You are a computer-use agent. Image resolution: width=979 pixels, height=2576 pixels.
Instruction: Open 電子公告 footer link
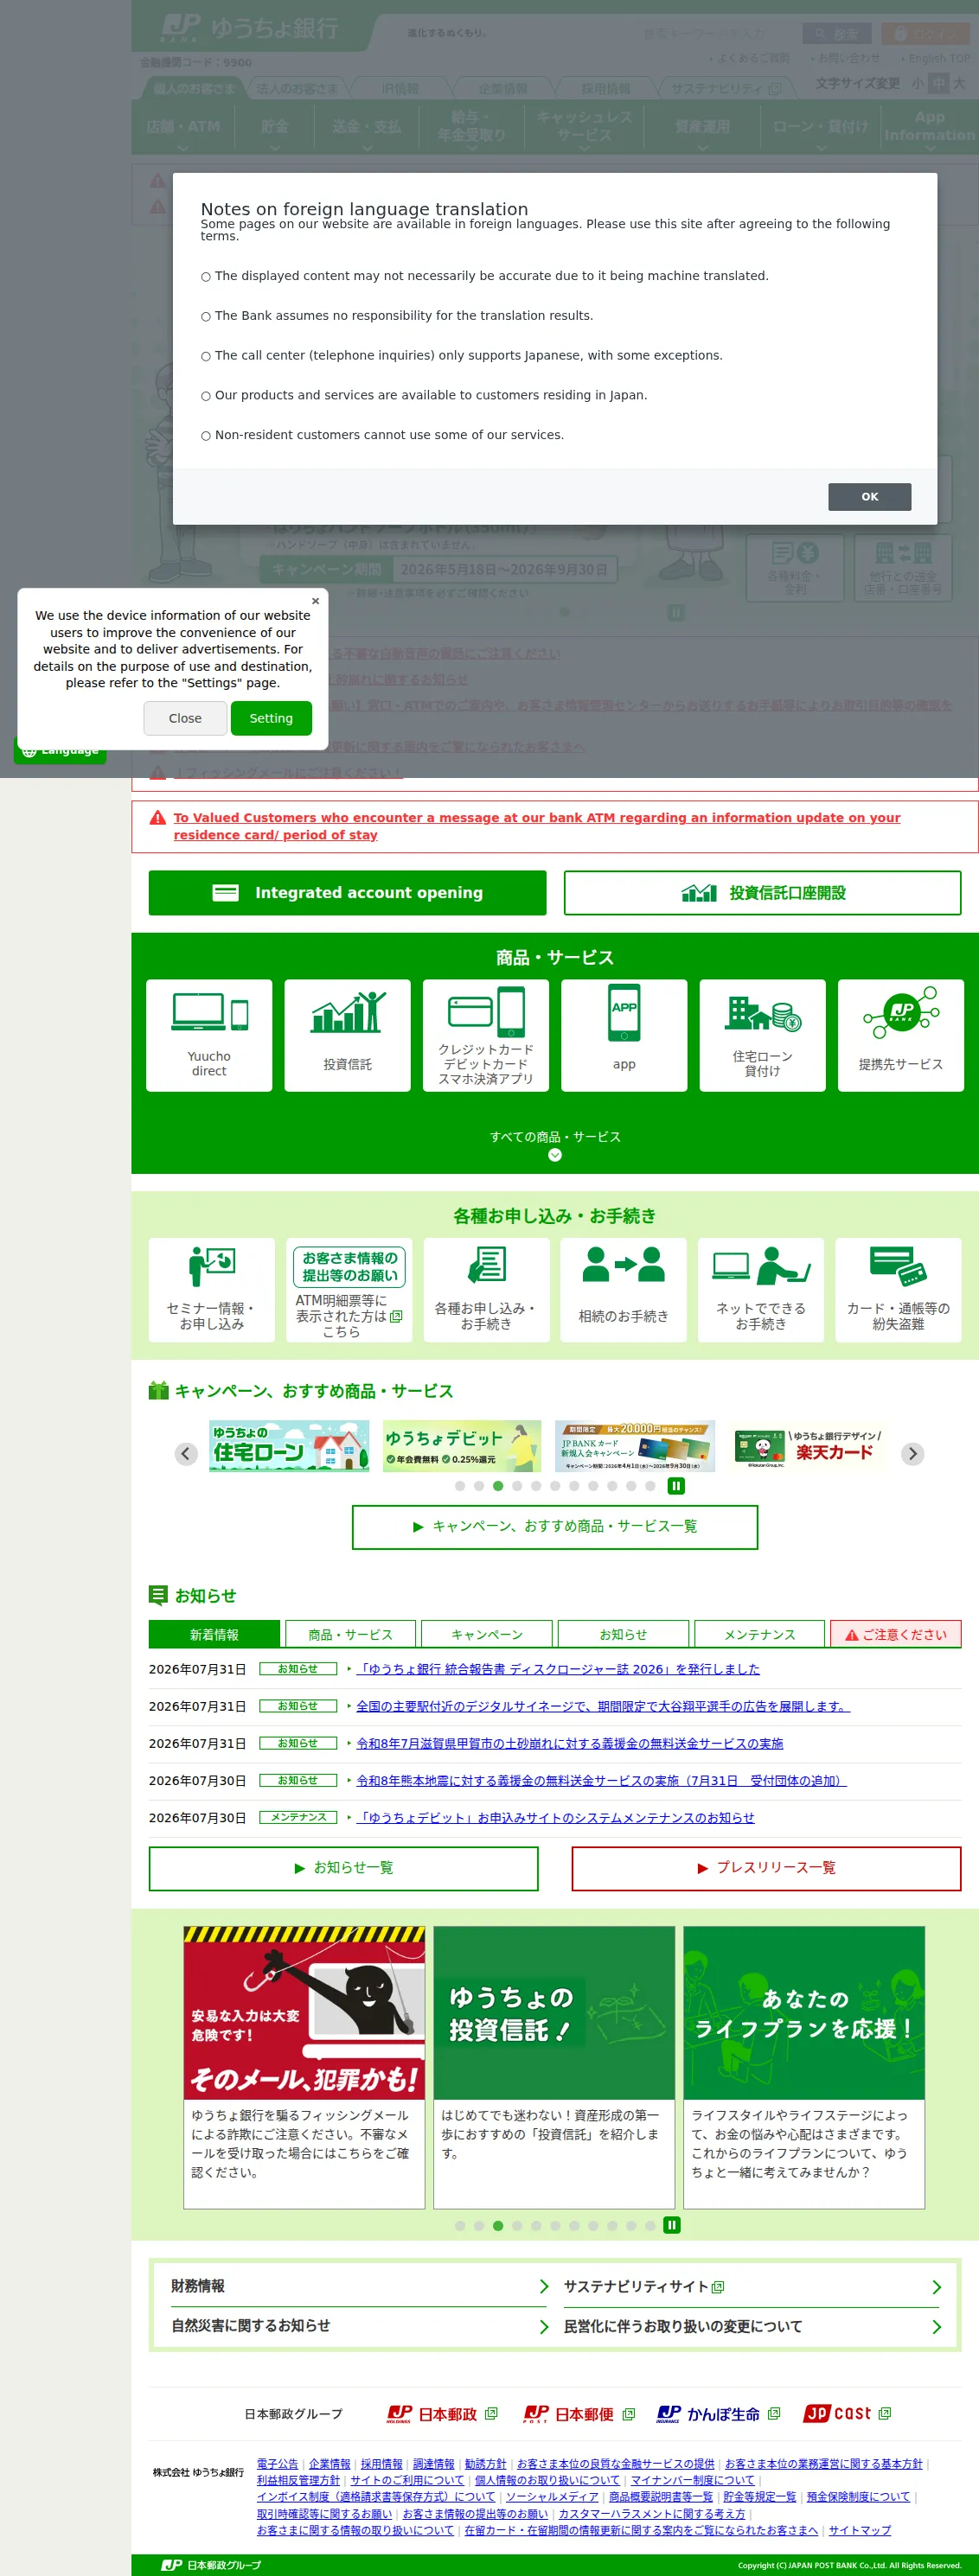tap(277, 2464)
